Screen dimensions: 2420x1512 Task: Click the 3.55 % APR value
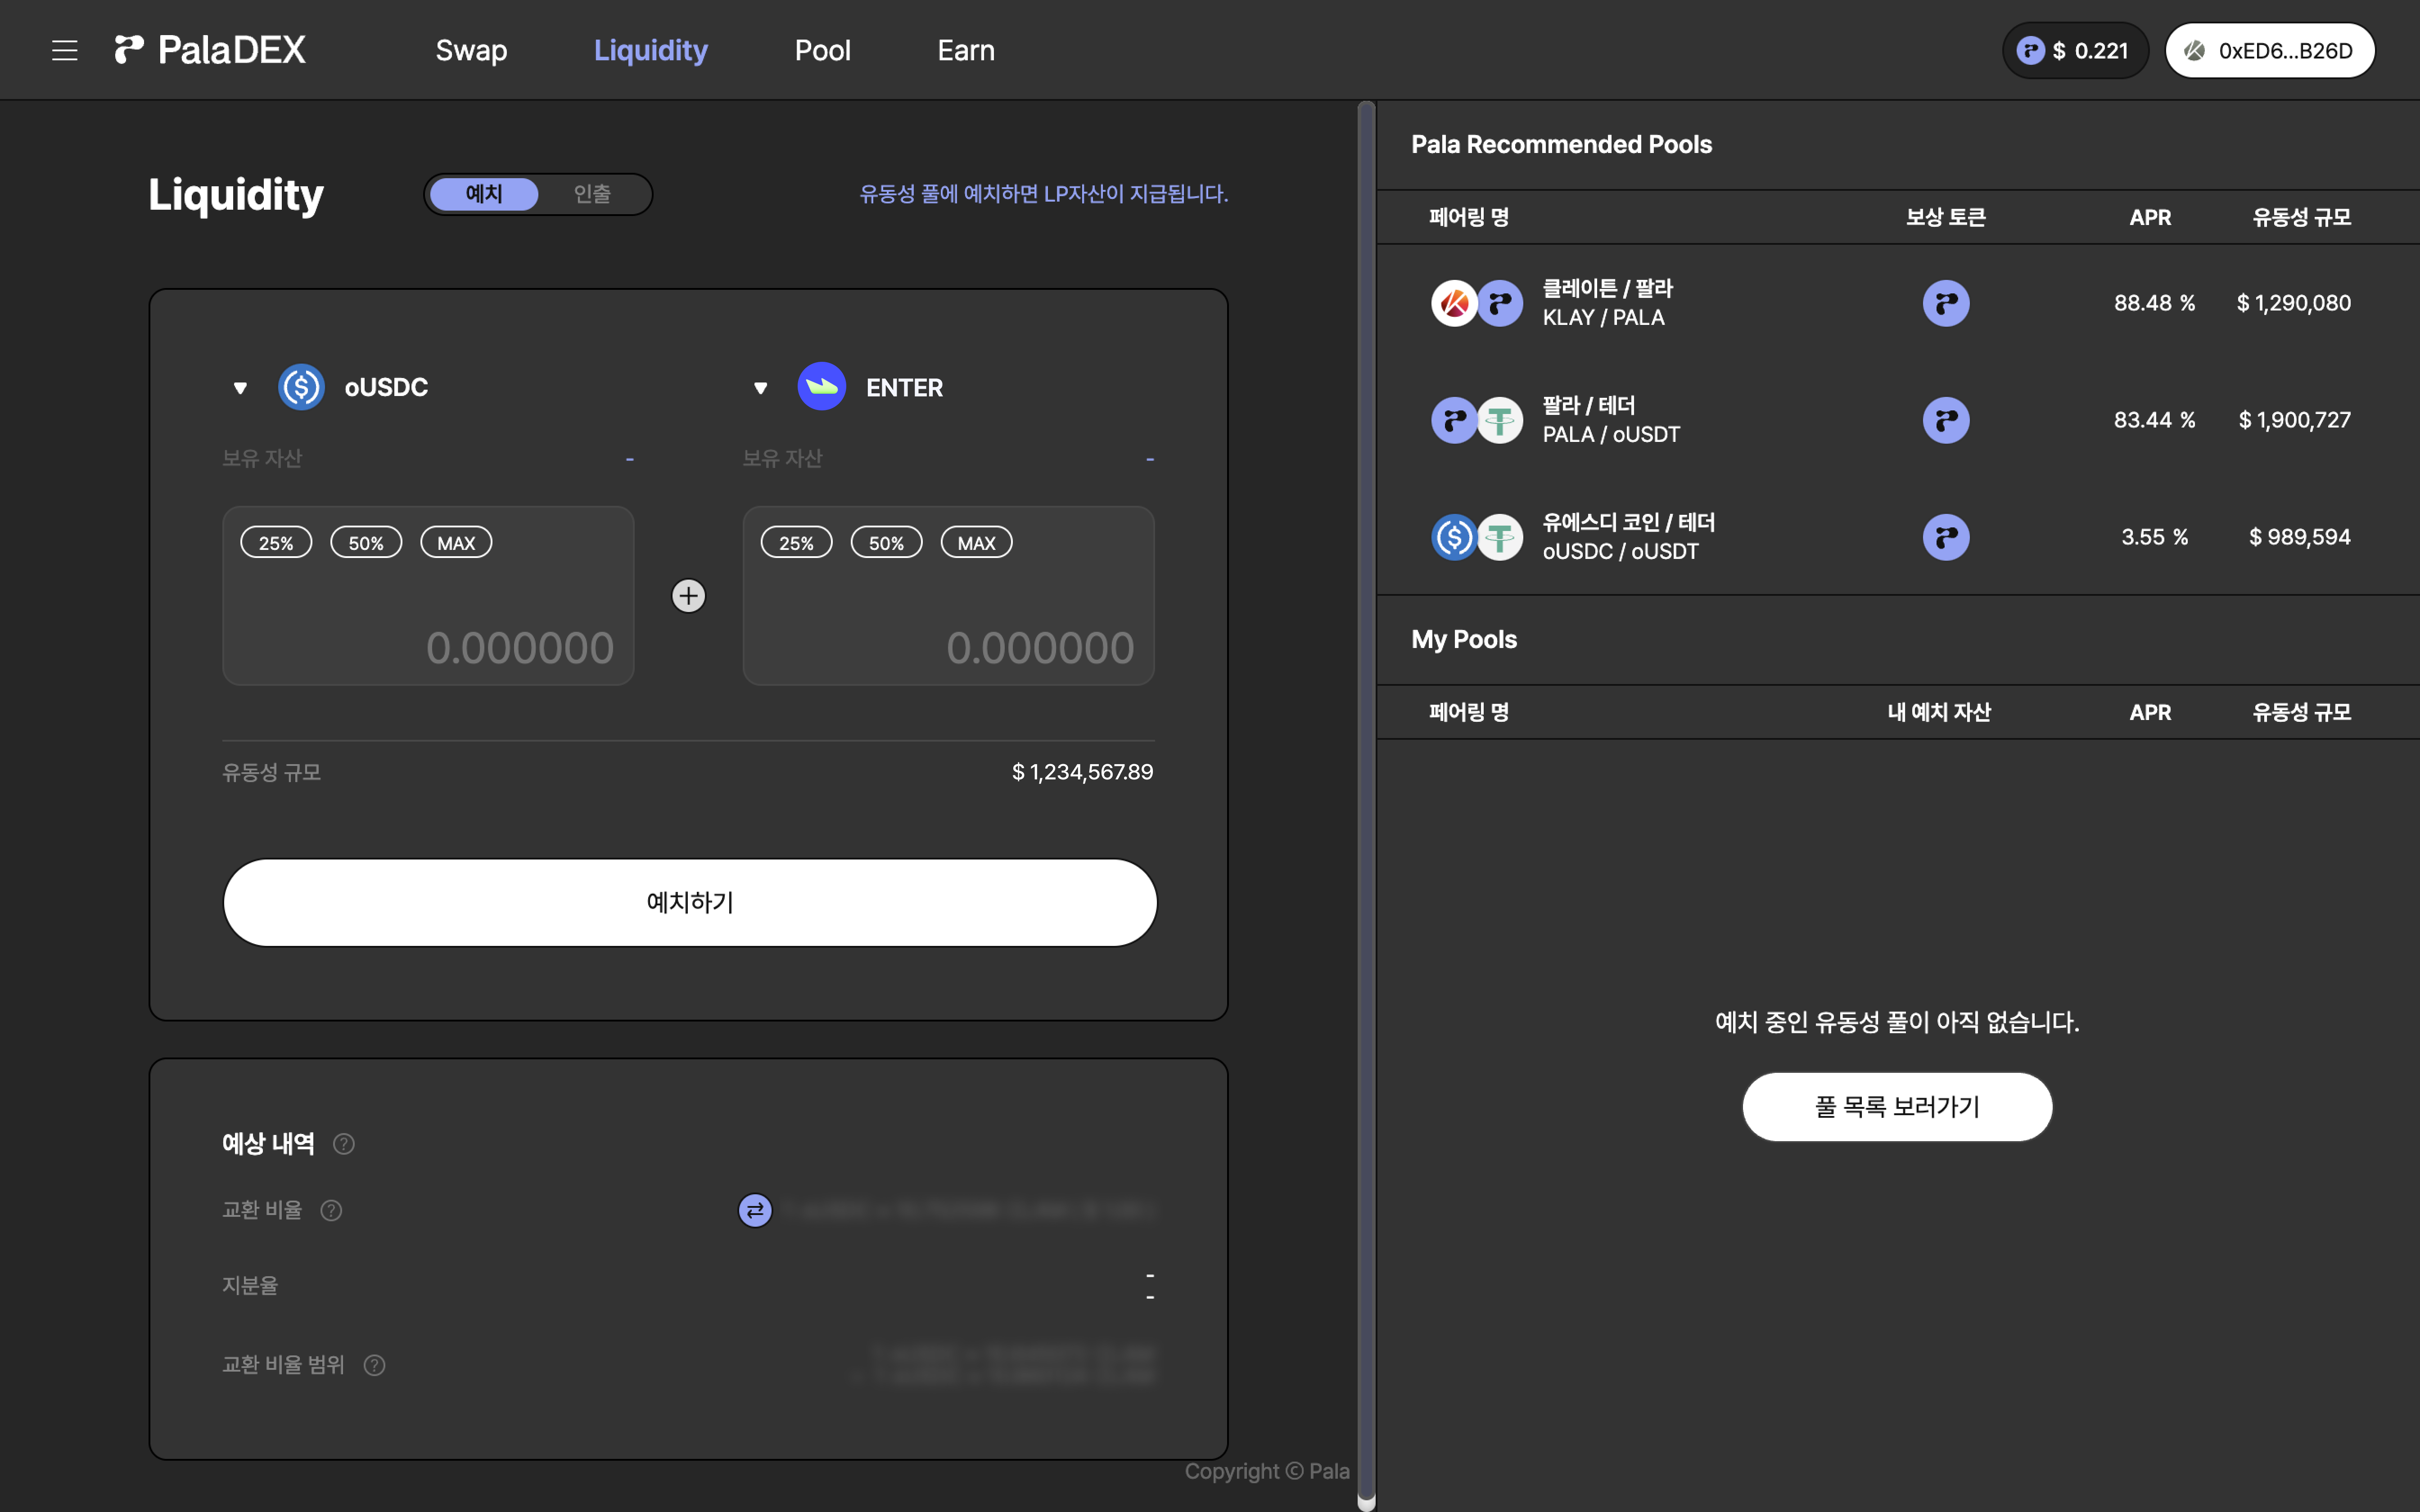tap(2154, 537)
